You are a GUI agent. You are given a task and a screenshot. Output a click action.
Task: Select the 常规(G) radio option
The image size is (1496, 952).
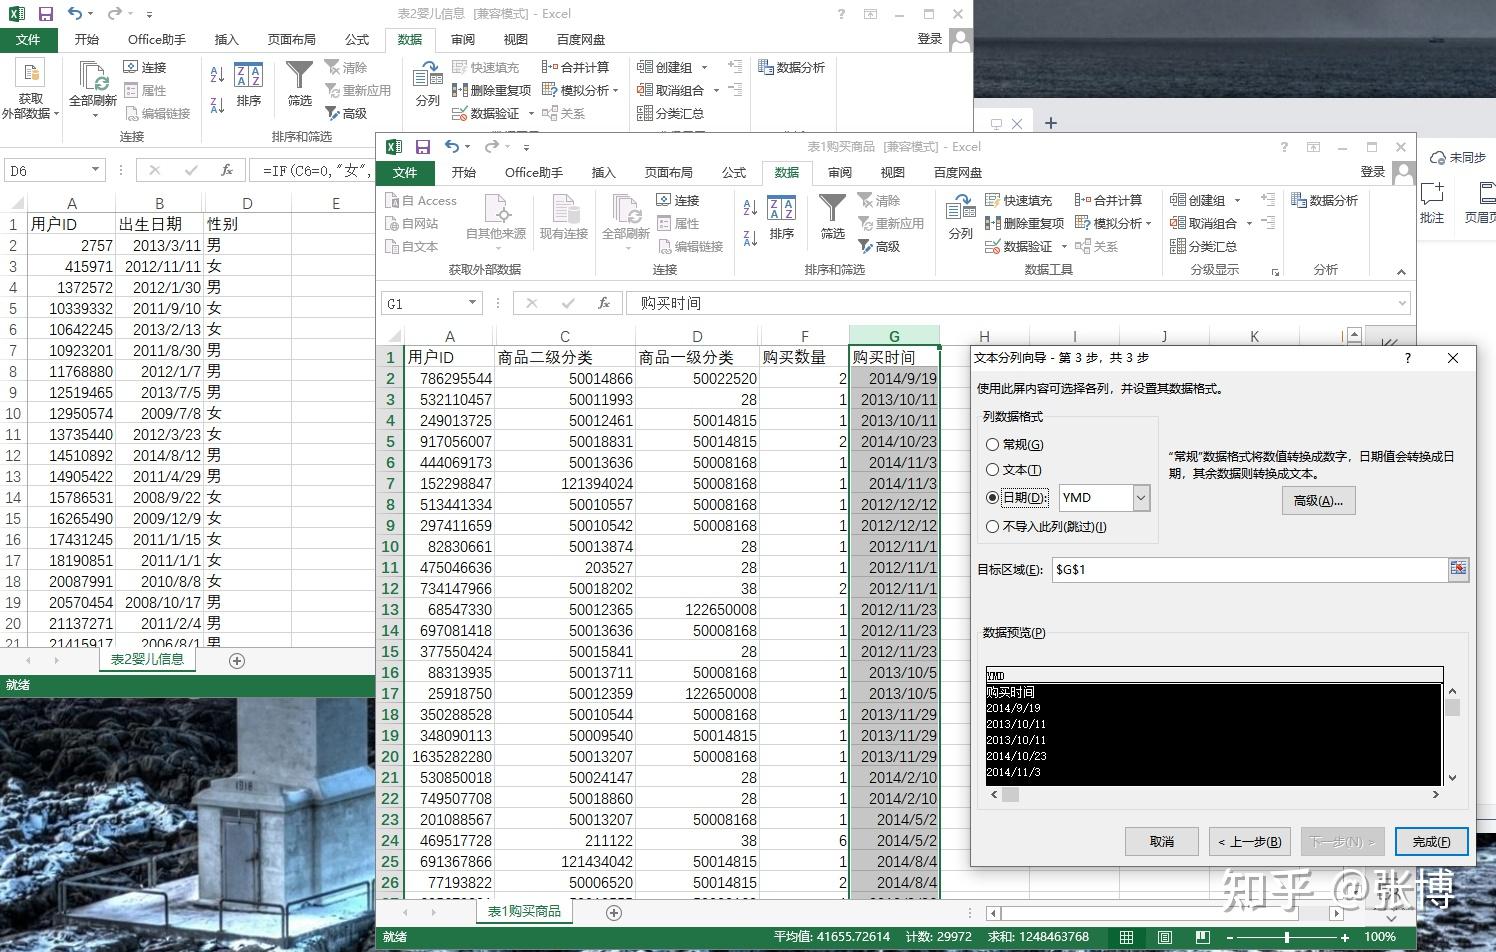coord(1014,444)
